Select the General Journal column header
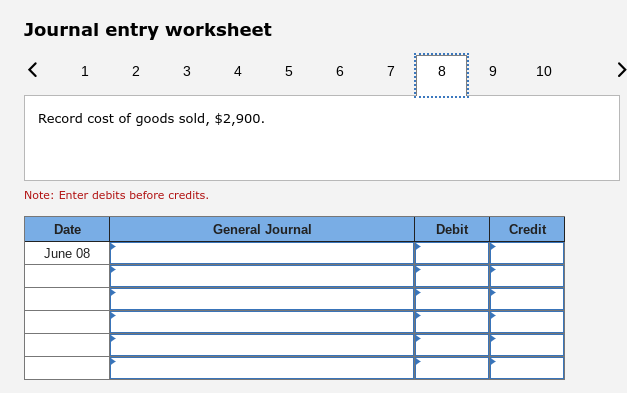 (x=262, y=229)
